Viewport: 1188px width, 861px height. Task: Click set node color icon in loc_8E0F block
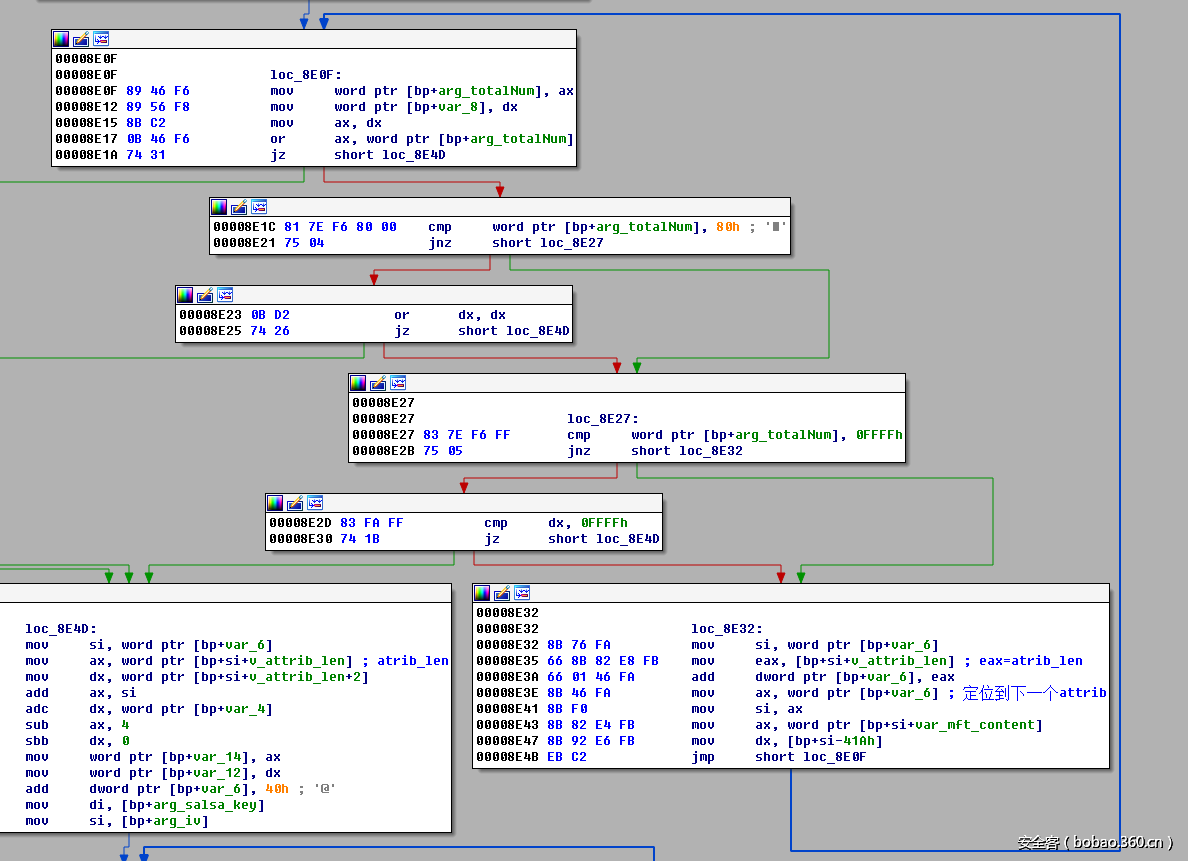coord(62,39)
